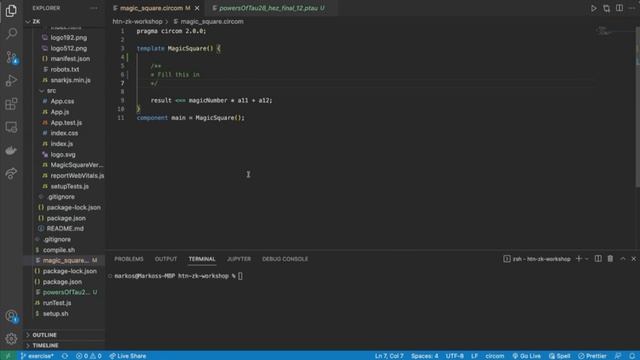Toggle Spell checker in status bar
Image resolution: width=640 pixels, height=360 pixels.
pos(560,356)
